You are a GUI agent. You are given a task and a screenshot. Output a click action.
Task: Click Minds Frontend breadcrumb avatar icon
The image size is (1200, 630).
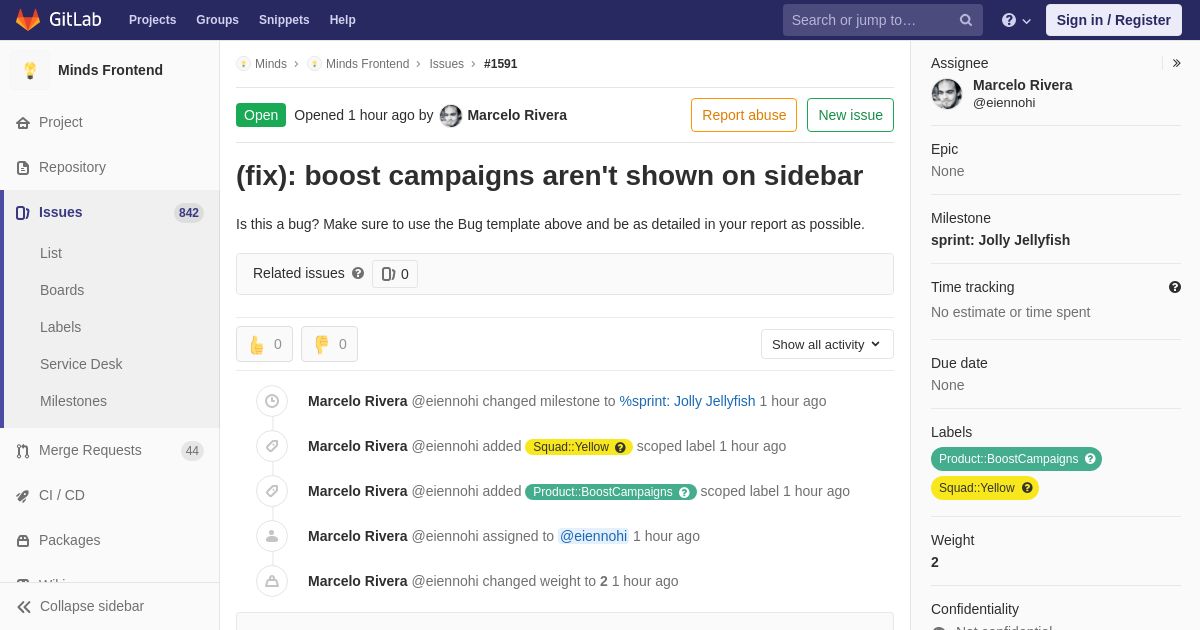(x=314, y=64)
